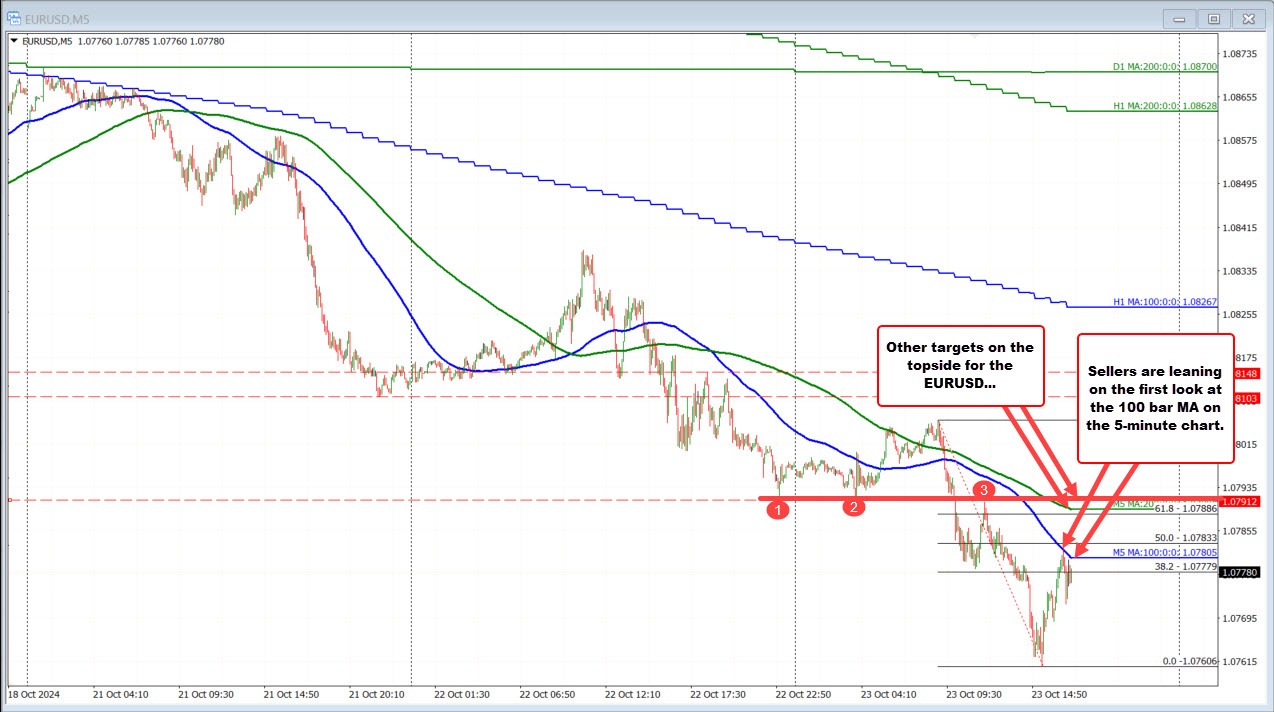Click the 1.08255 price scale value
1274x712 pixels.
[1241, 314]
